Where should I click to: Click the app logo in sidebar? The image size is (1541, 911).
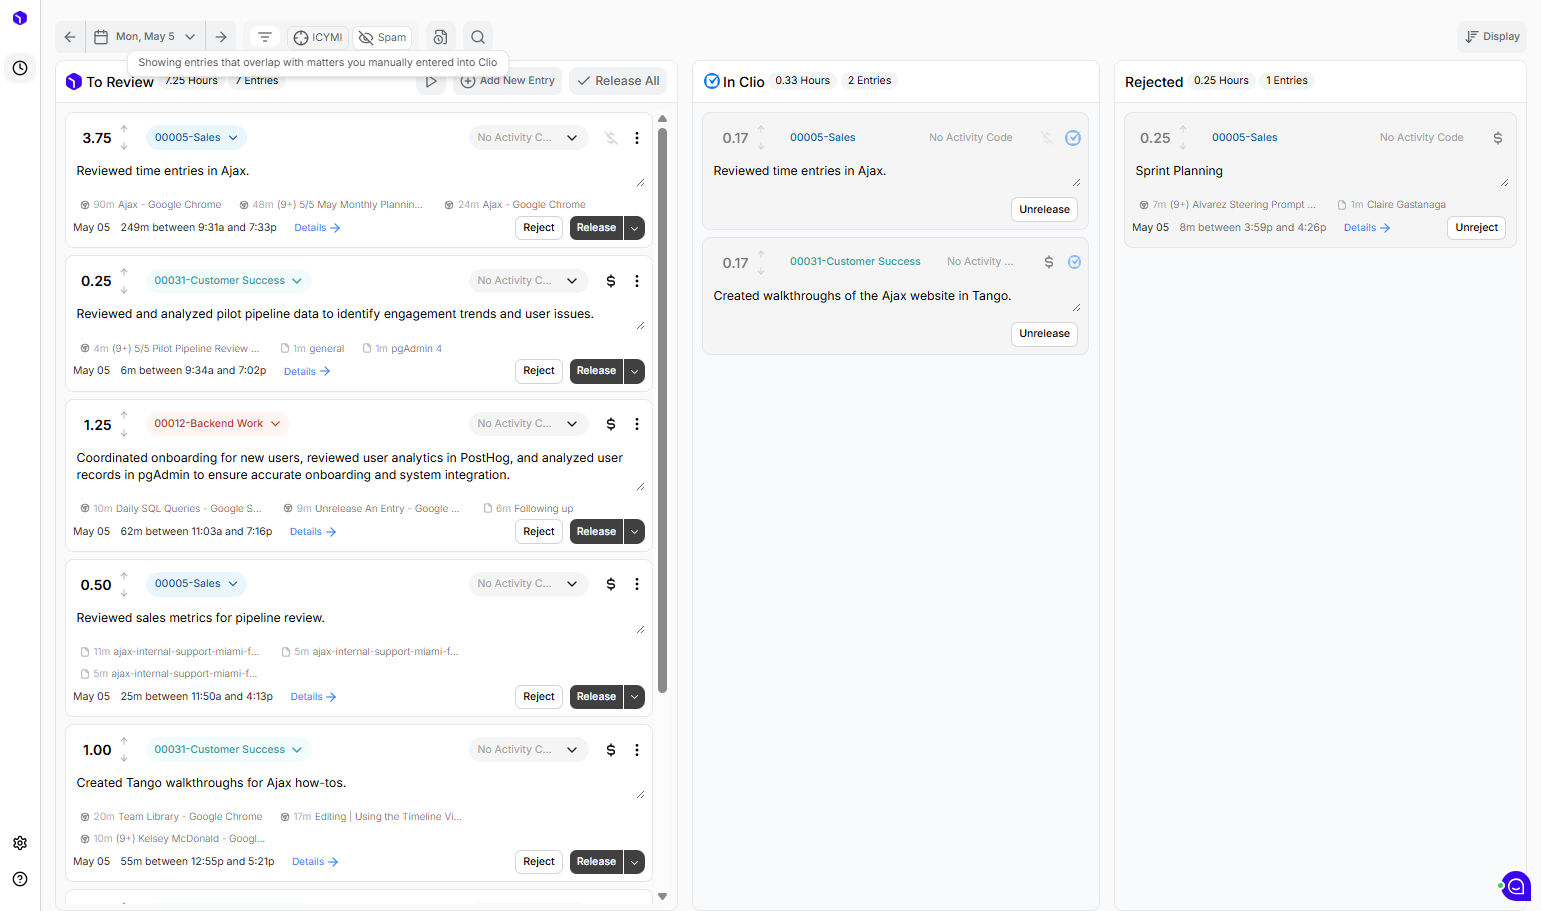coord(20,18)
